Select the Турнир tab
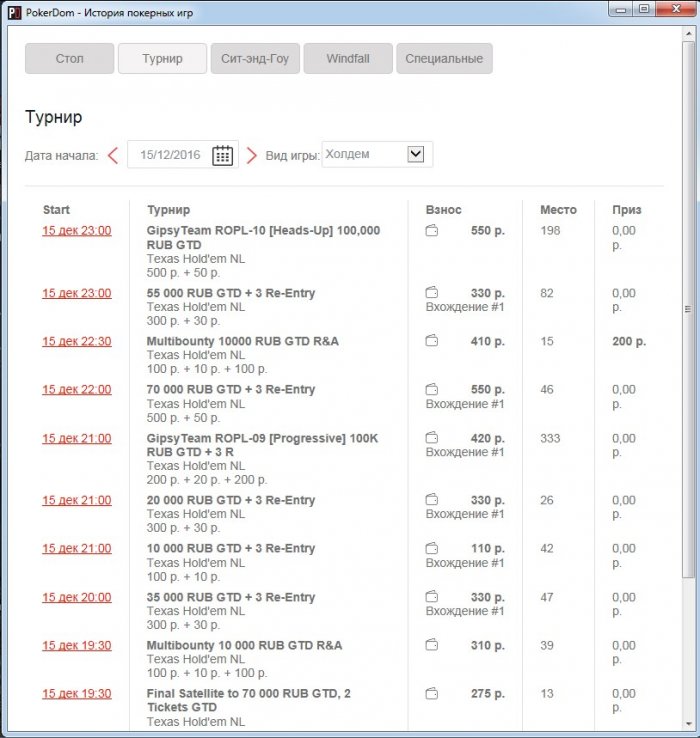This screenshot has height=738, width=700. coord(162,59)
